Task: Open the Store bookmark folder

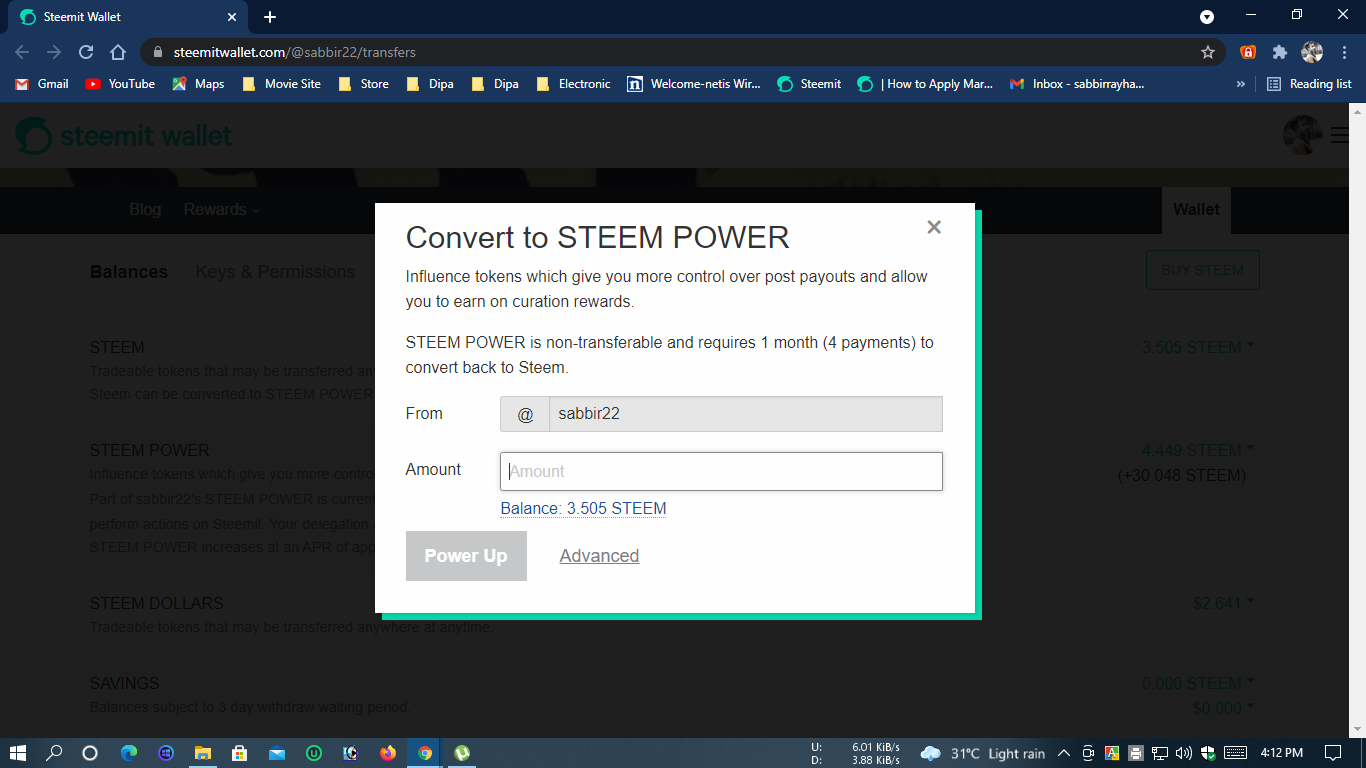Action: tap(363, 84)
